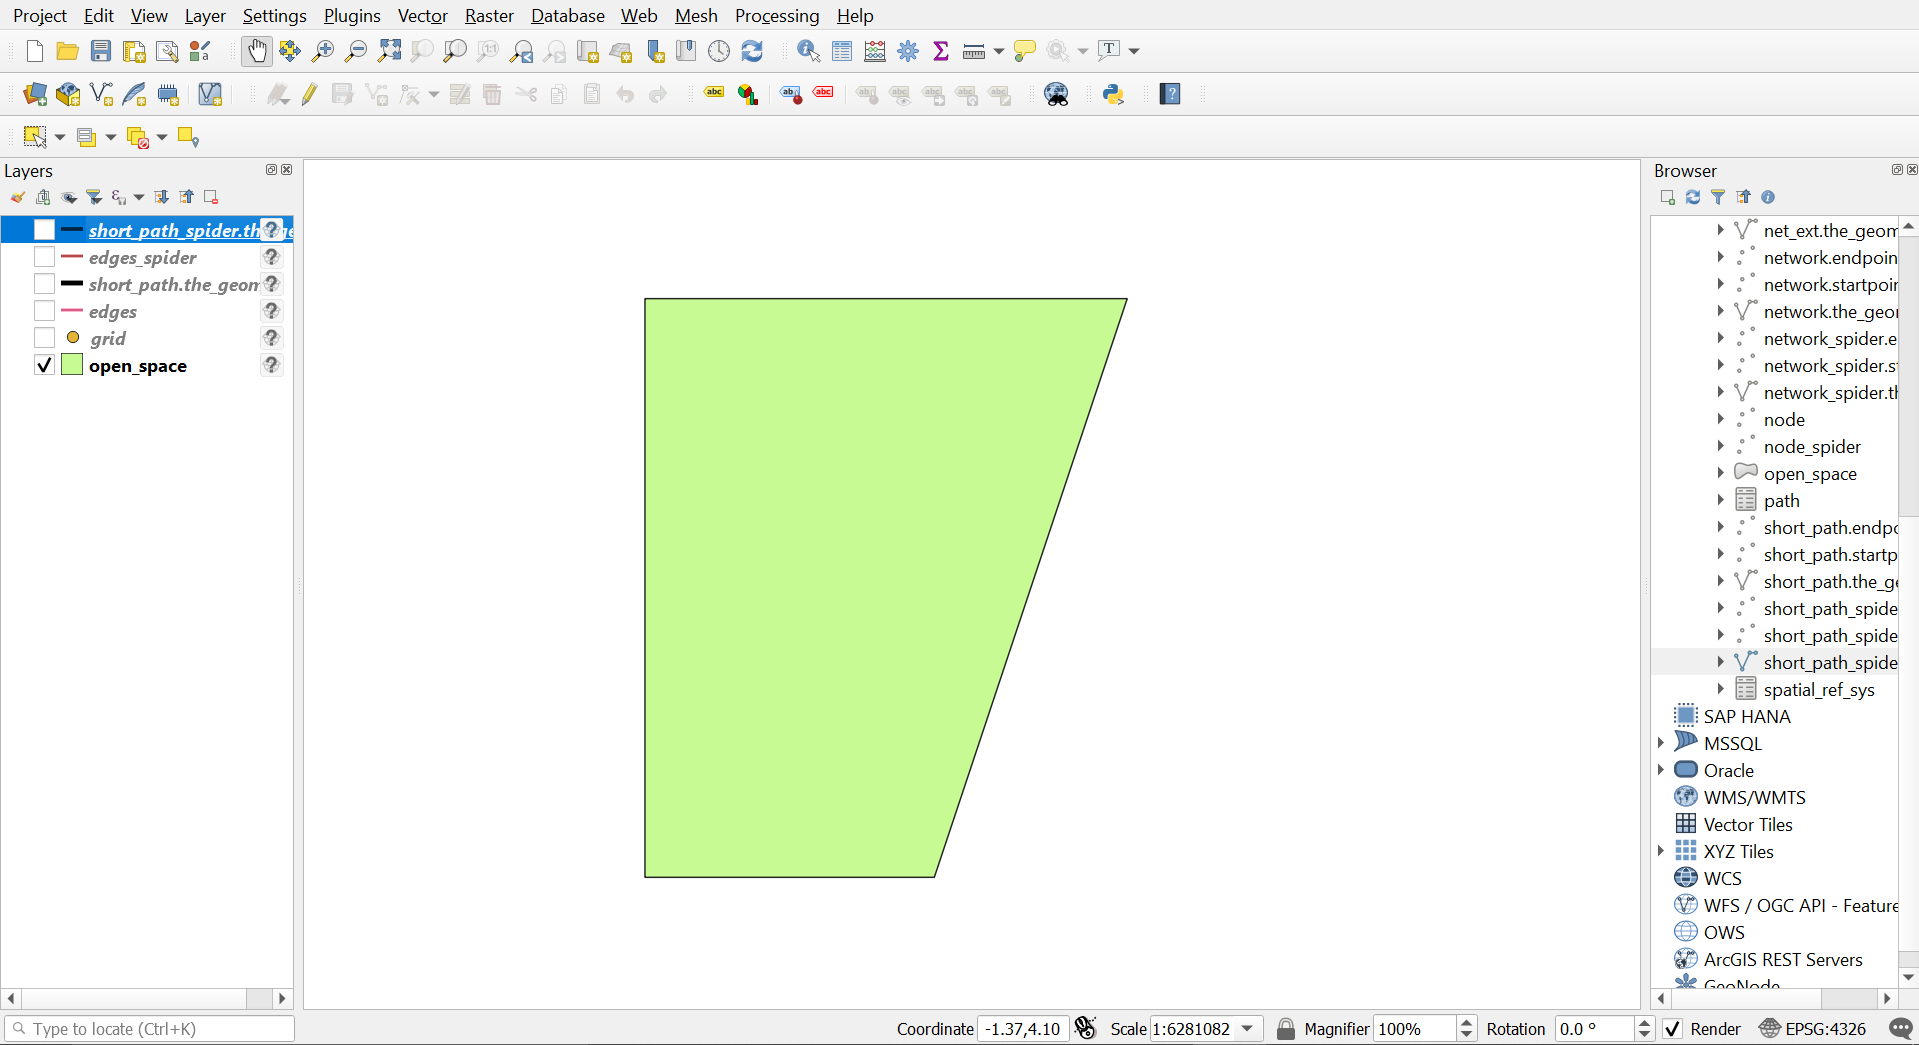The height and width of the screenshot is (1045, 1919).
Task: Open the Temporal Controller clock icon
Action: [719, 51]
